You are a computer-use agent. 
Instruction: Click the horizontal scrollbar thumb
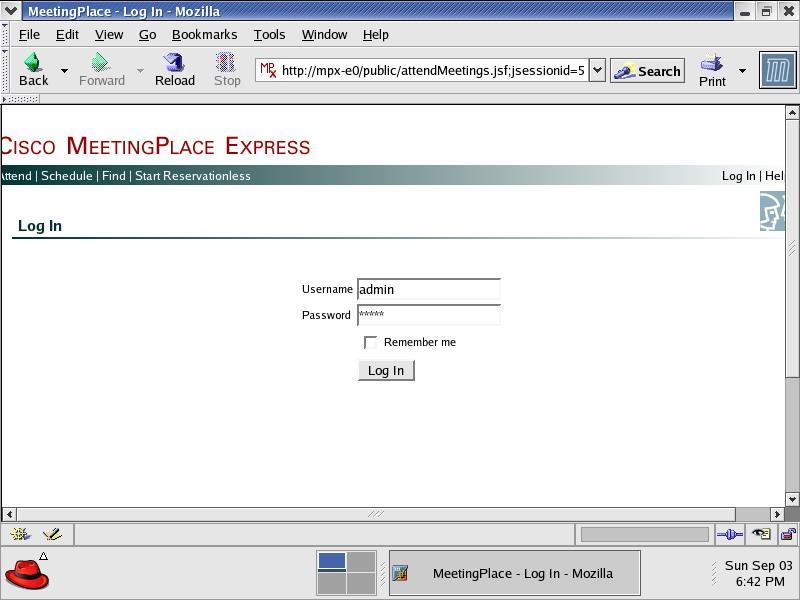click(376, 514)
